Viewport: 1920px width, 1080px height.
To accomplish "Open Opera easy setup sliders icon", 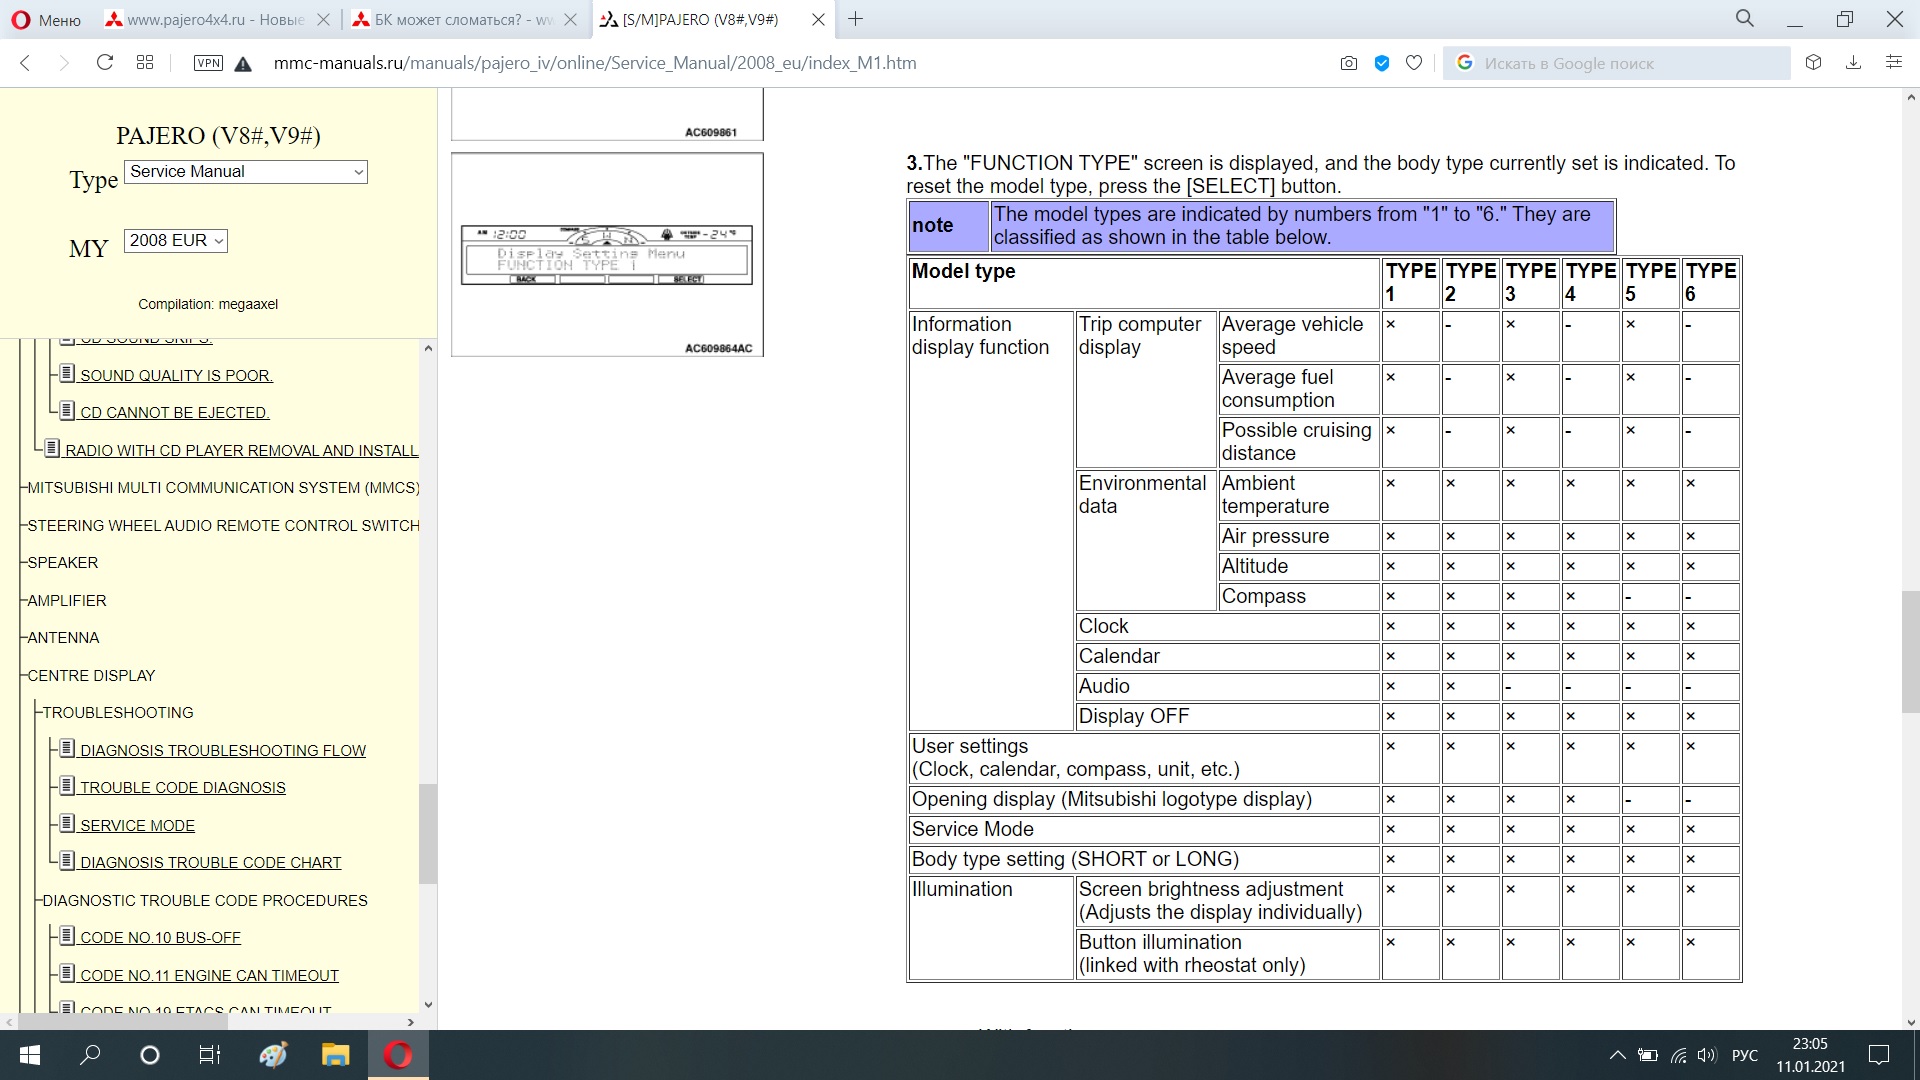I will coord(1893,63).
